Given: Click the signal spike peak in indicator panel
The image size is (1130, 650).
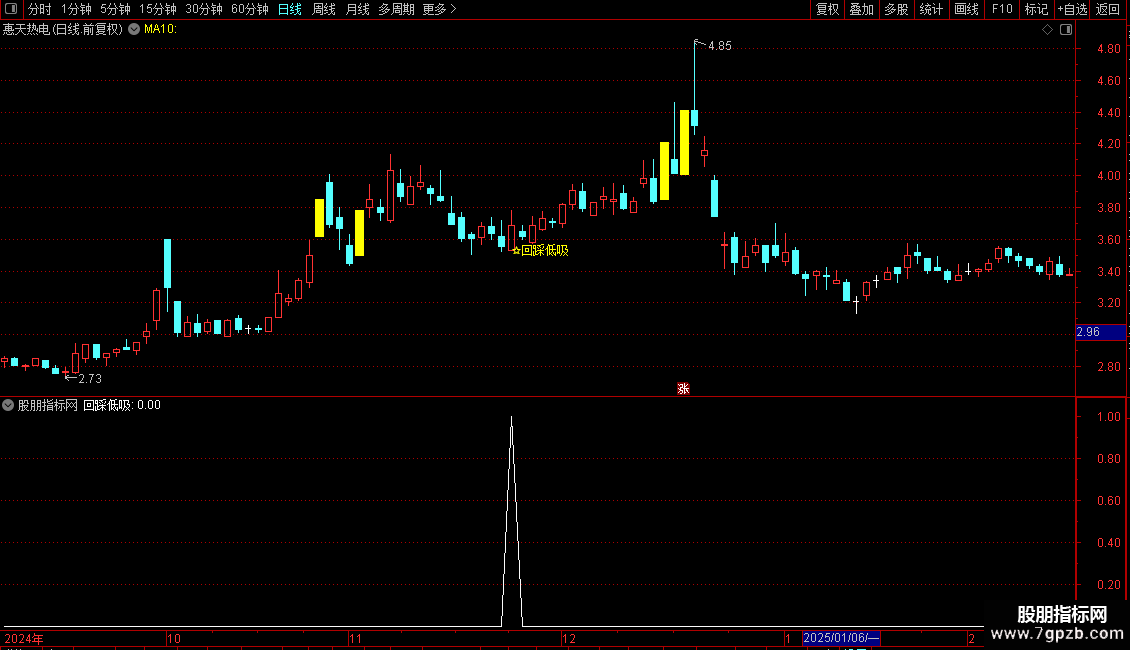Looking at the screenshot, I should pyautogui.click(x=512, y=418).
